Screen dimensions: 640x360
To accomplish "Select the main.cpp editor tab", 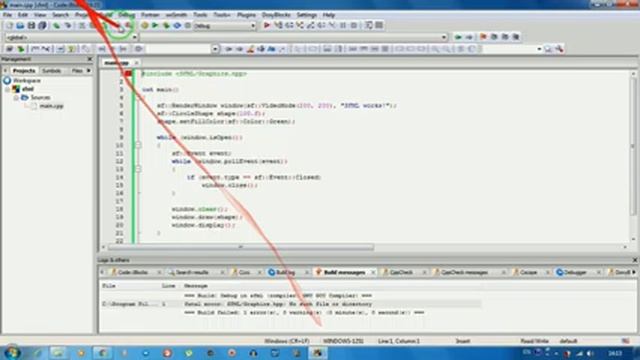I will [x=116, y=63].
